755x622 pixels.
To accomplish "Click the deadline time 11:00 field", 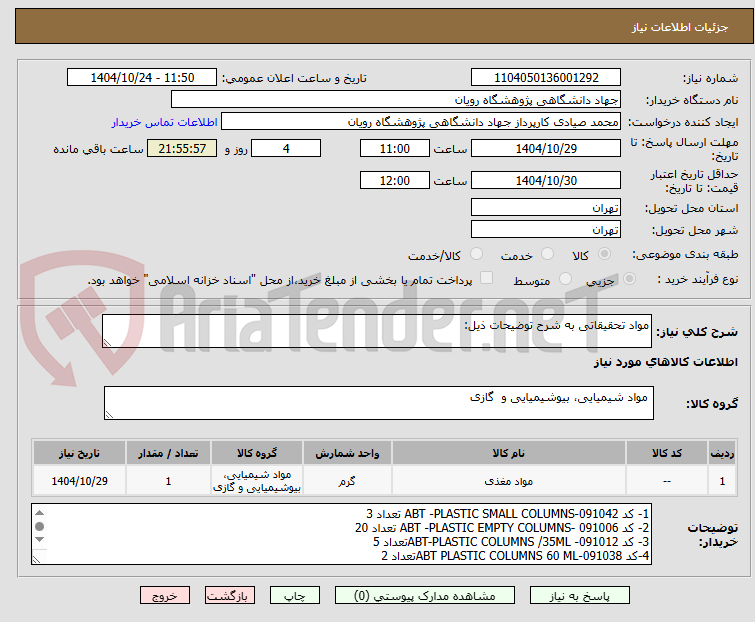I will click(395, 148).
